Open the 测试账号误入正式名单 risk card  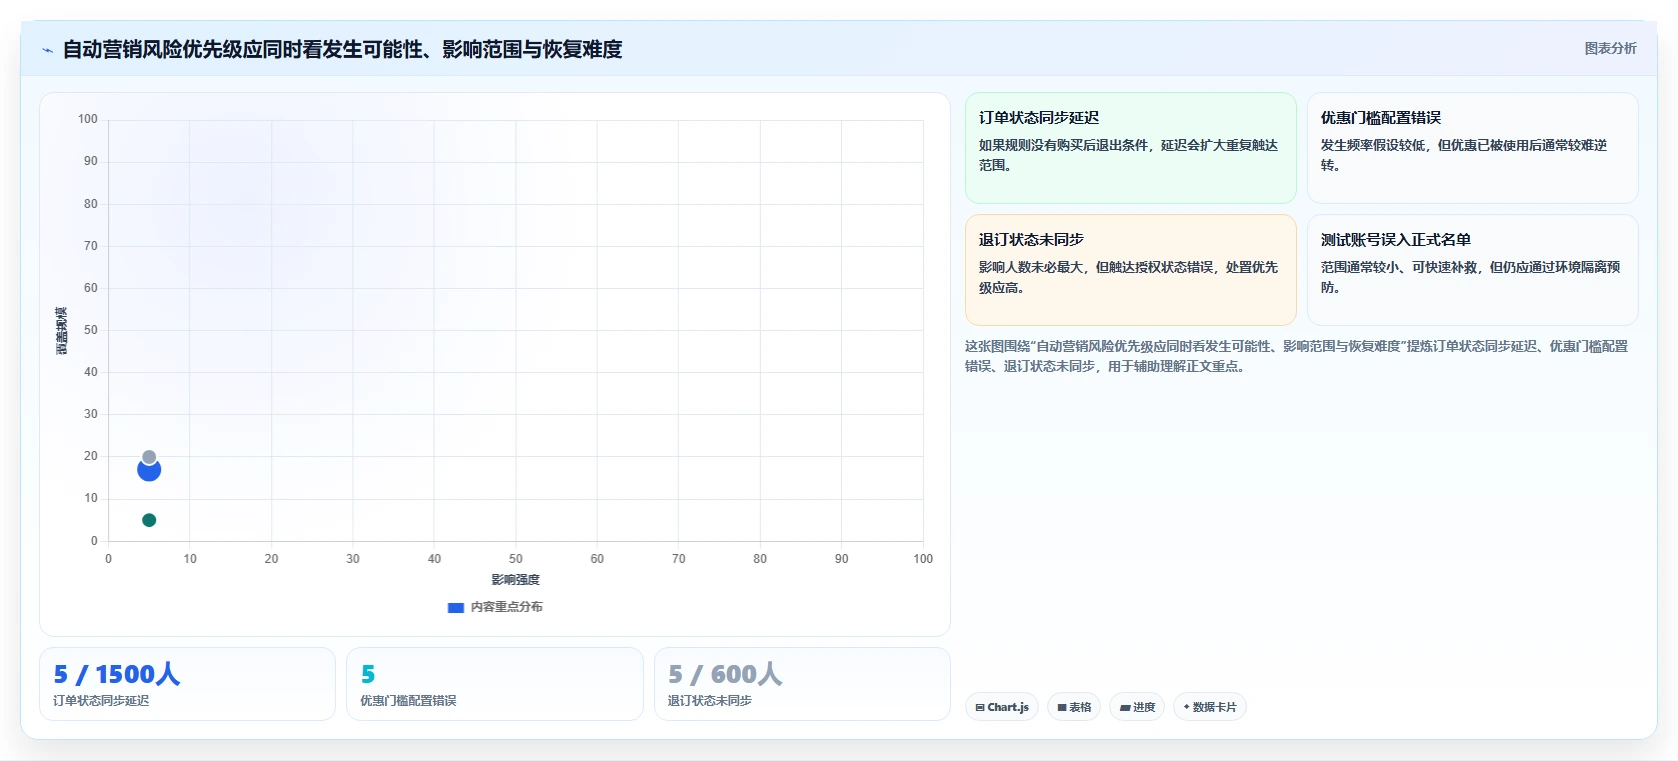[1472, 270]
